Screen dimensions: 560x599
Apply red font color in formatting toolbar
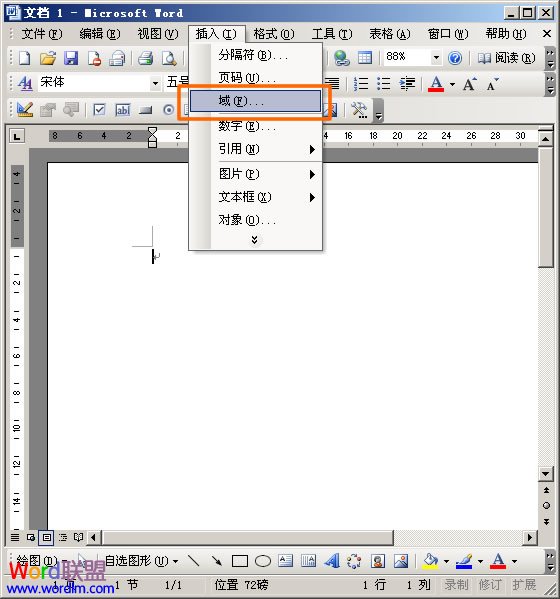(x=436, y=83)
